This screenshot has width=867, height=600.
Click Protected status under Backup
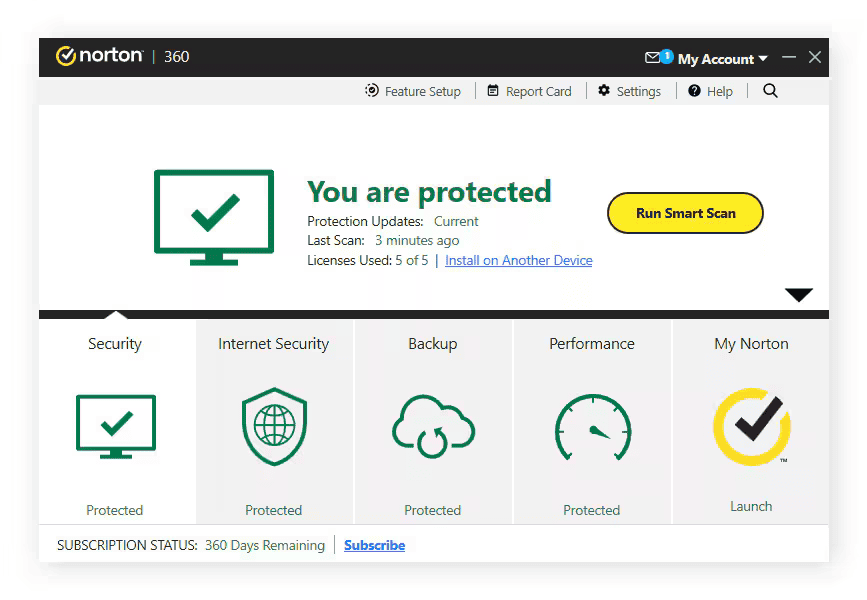point(432,510)
